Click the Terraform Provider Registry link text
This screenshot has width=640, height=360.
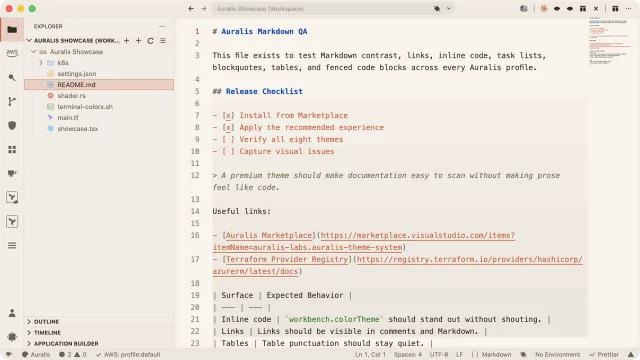tap(287, 259)
